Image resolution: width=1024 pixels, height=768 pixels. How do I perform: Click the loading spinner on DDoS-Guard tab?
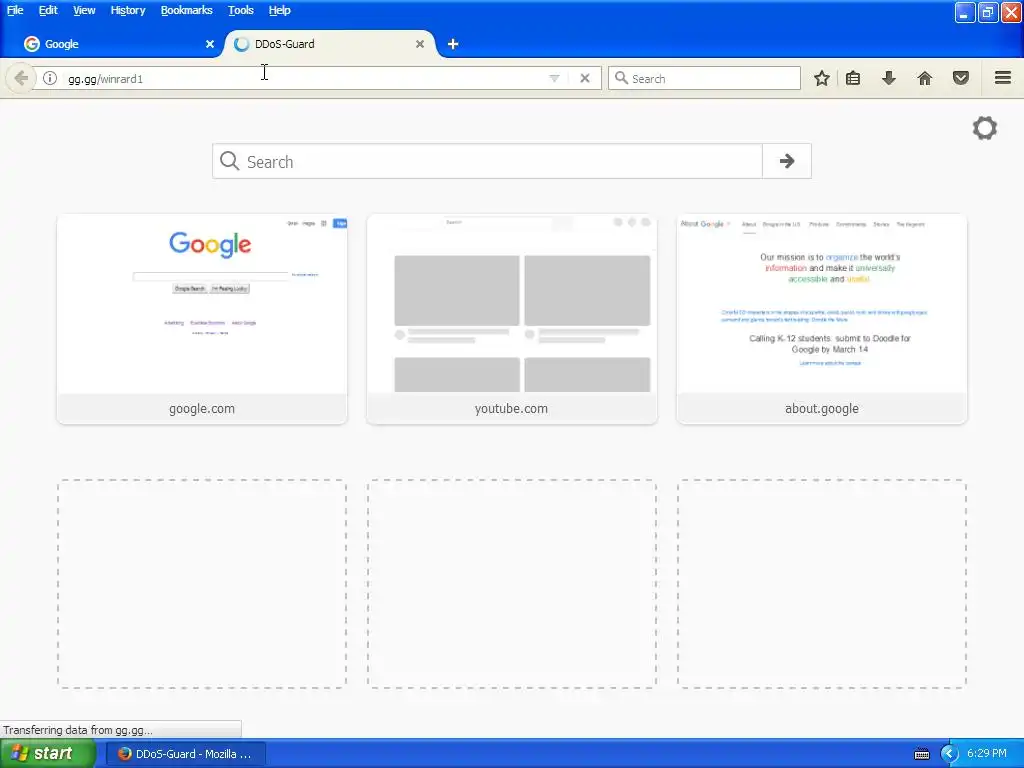pyautogui.click(x=242, y=44)
